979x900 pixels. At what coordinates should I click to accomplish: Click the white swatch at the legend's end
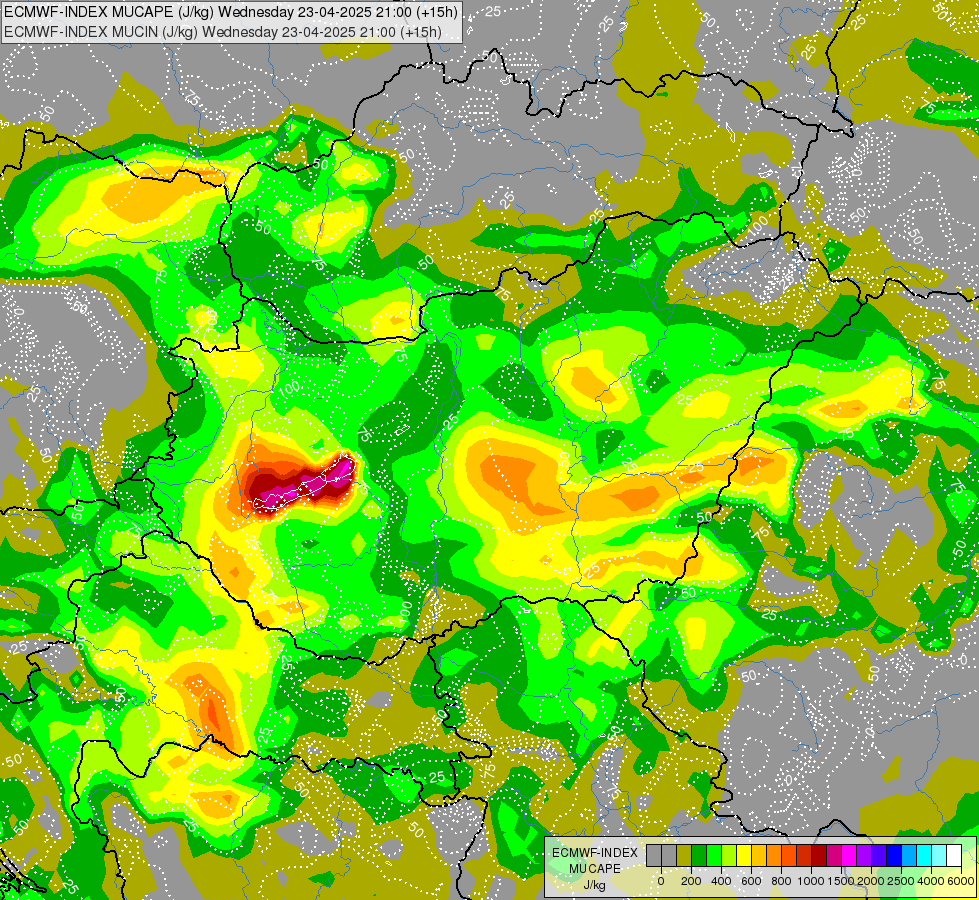pyautogui.click(x=955, y=855)
